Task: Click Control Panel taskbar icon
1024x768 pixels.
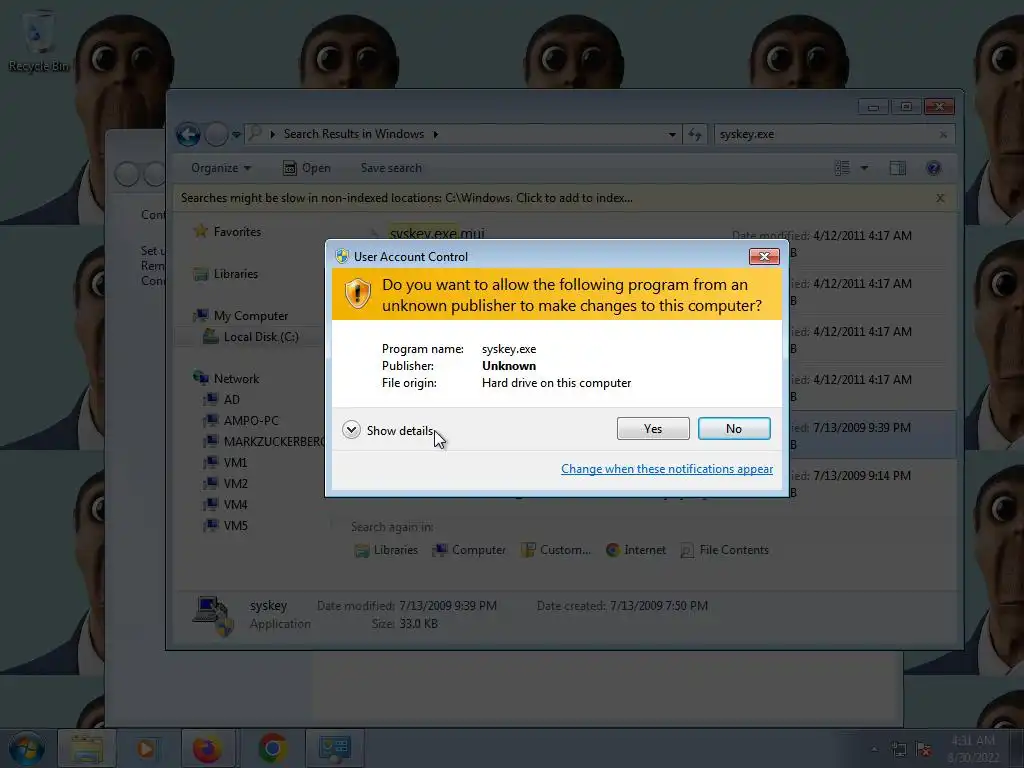Action: 334,748
